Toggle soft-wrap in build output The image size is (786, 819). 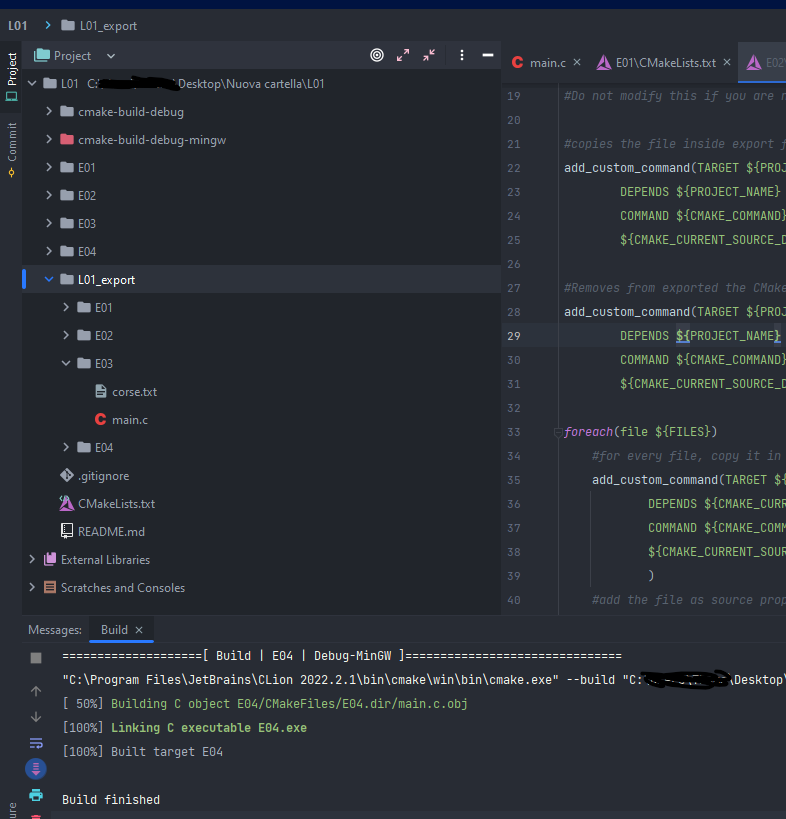(x=36, y=743)
